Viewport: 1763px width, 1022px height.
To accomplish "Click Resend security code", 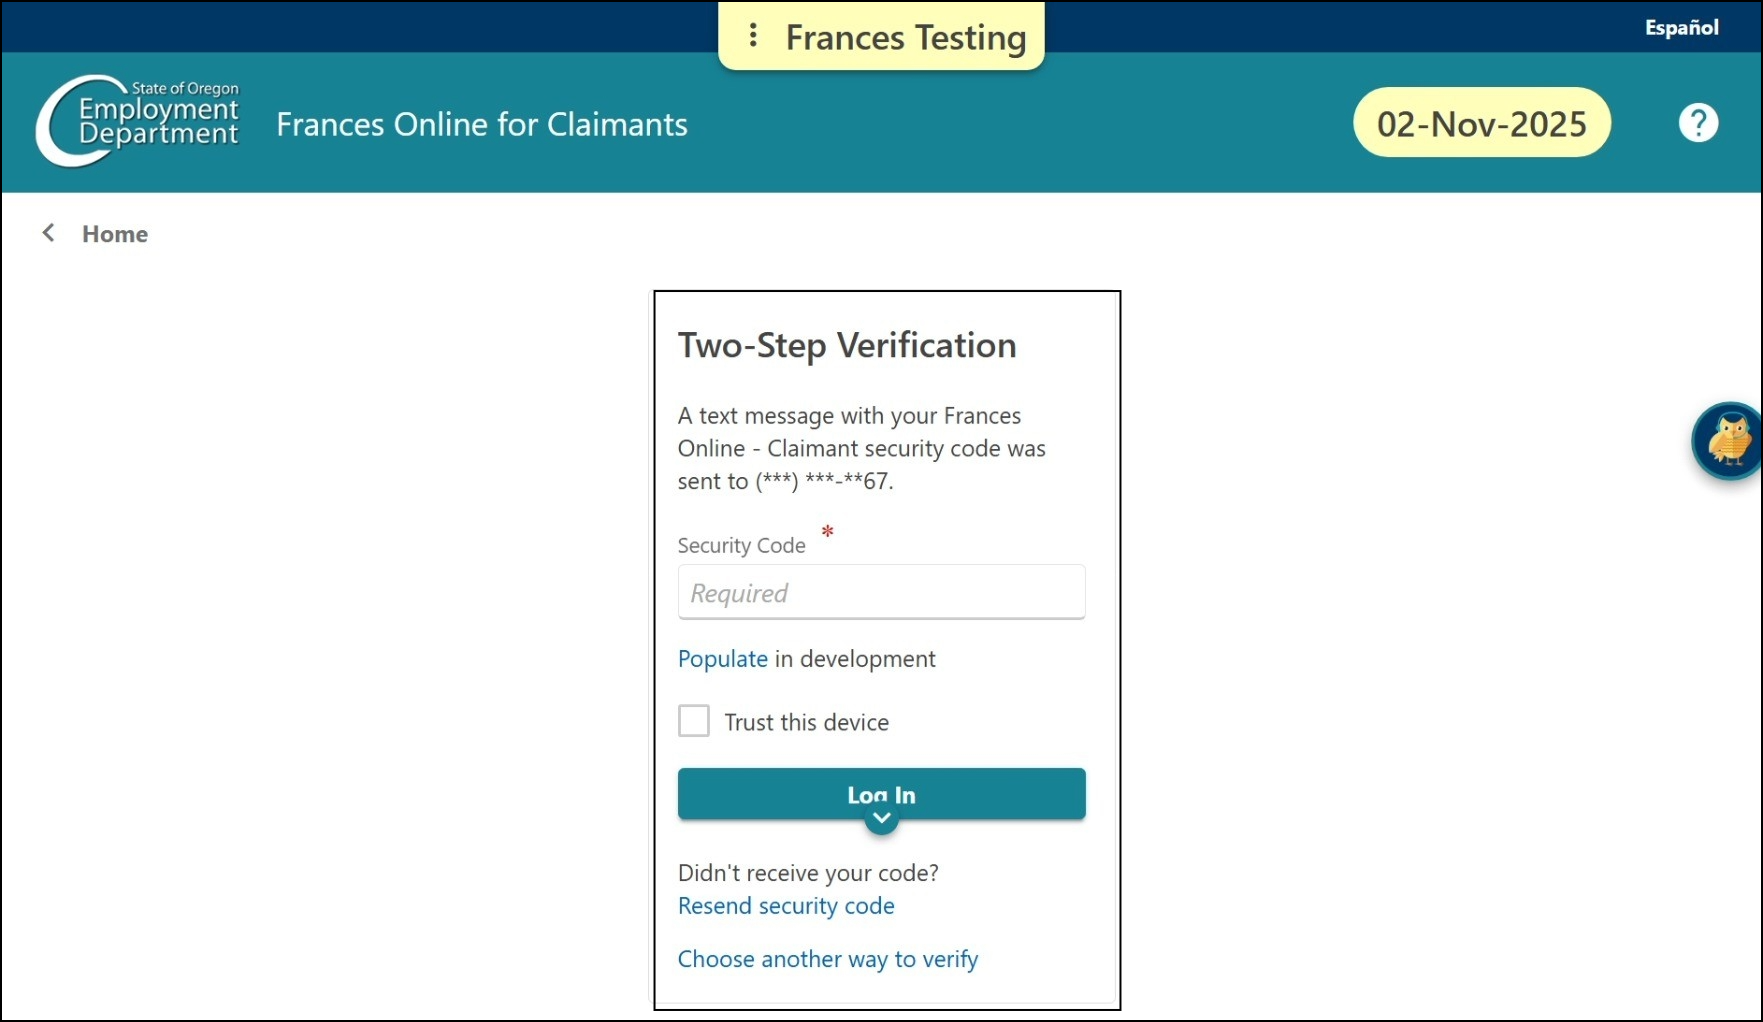I will click(x=786, y=906).
